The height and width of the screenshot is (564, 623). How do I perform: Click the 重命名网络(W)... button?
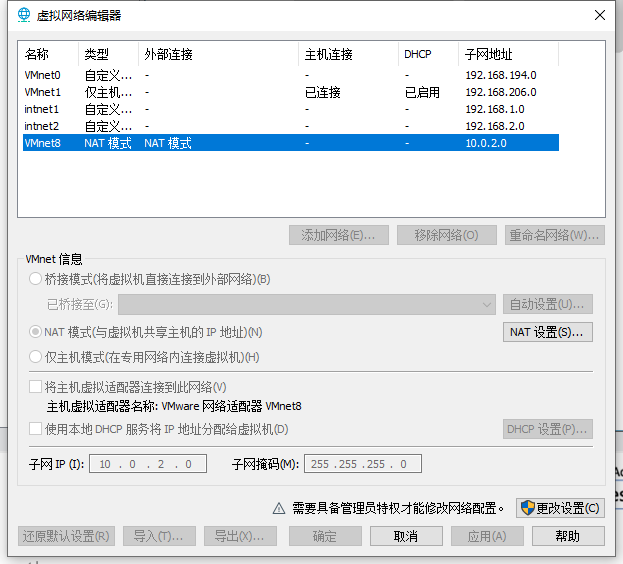pos(555,235)
